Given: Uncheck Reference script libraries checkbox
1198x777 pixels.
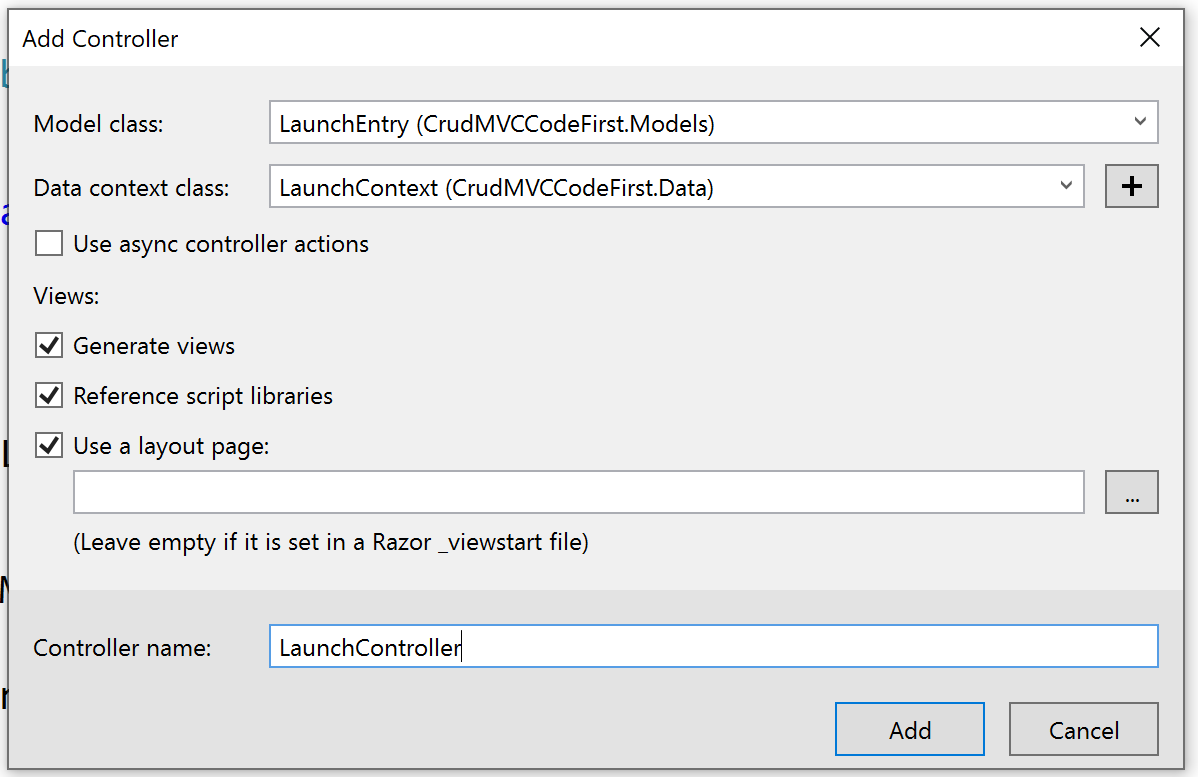Looking at the screenshot, I should [49, 396].
